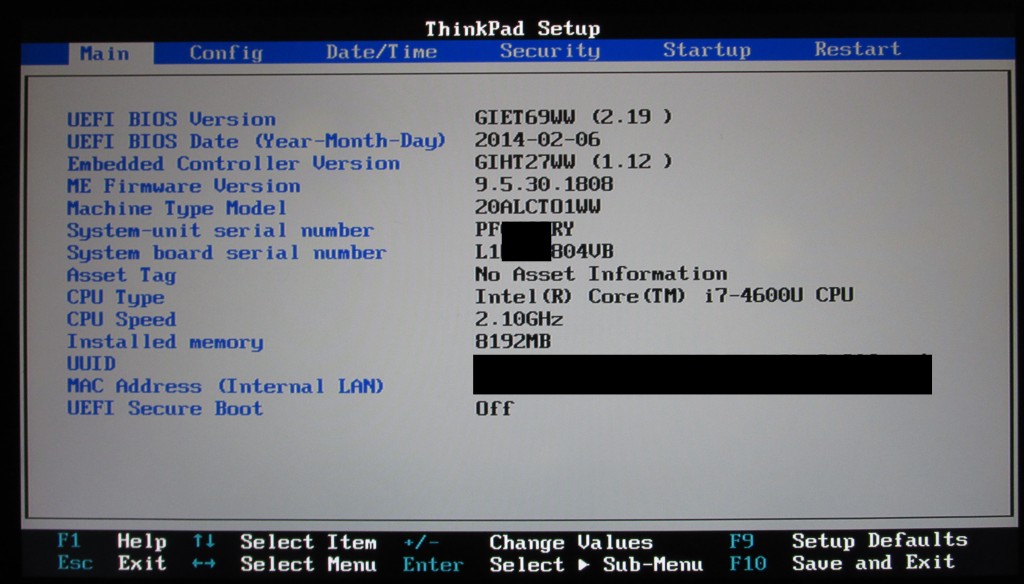Click model value 20ALCTO1WW
Screen dimensions: 1024x584
[537, 207]
